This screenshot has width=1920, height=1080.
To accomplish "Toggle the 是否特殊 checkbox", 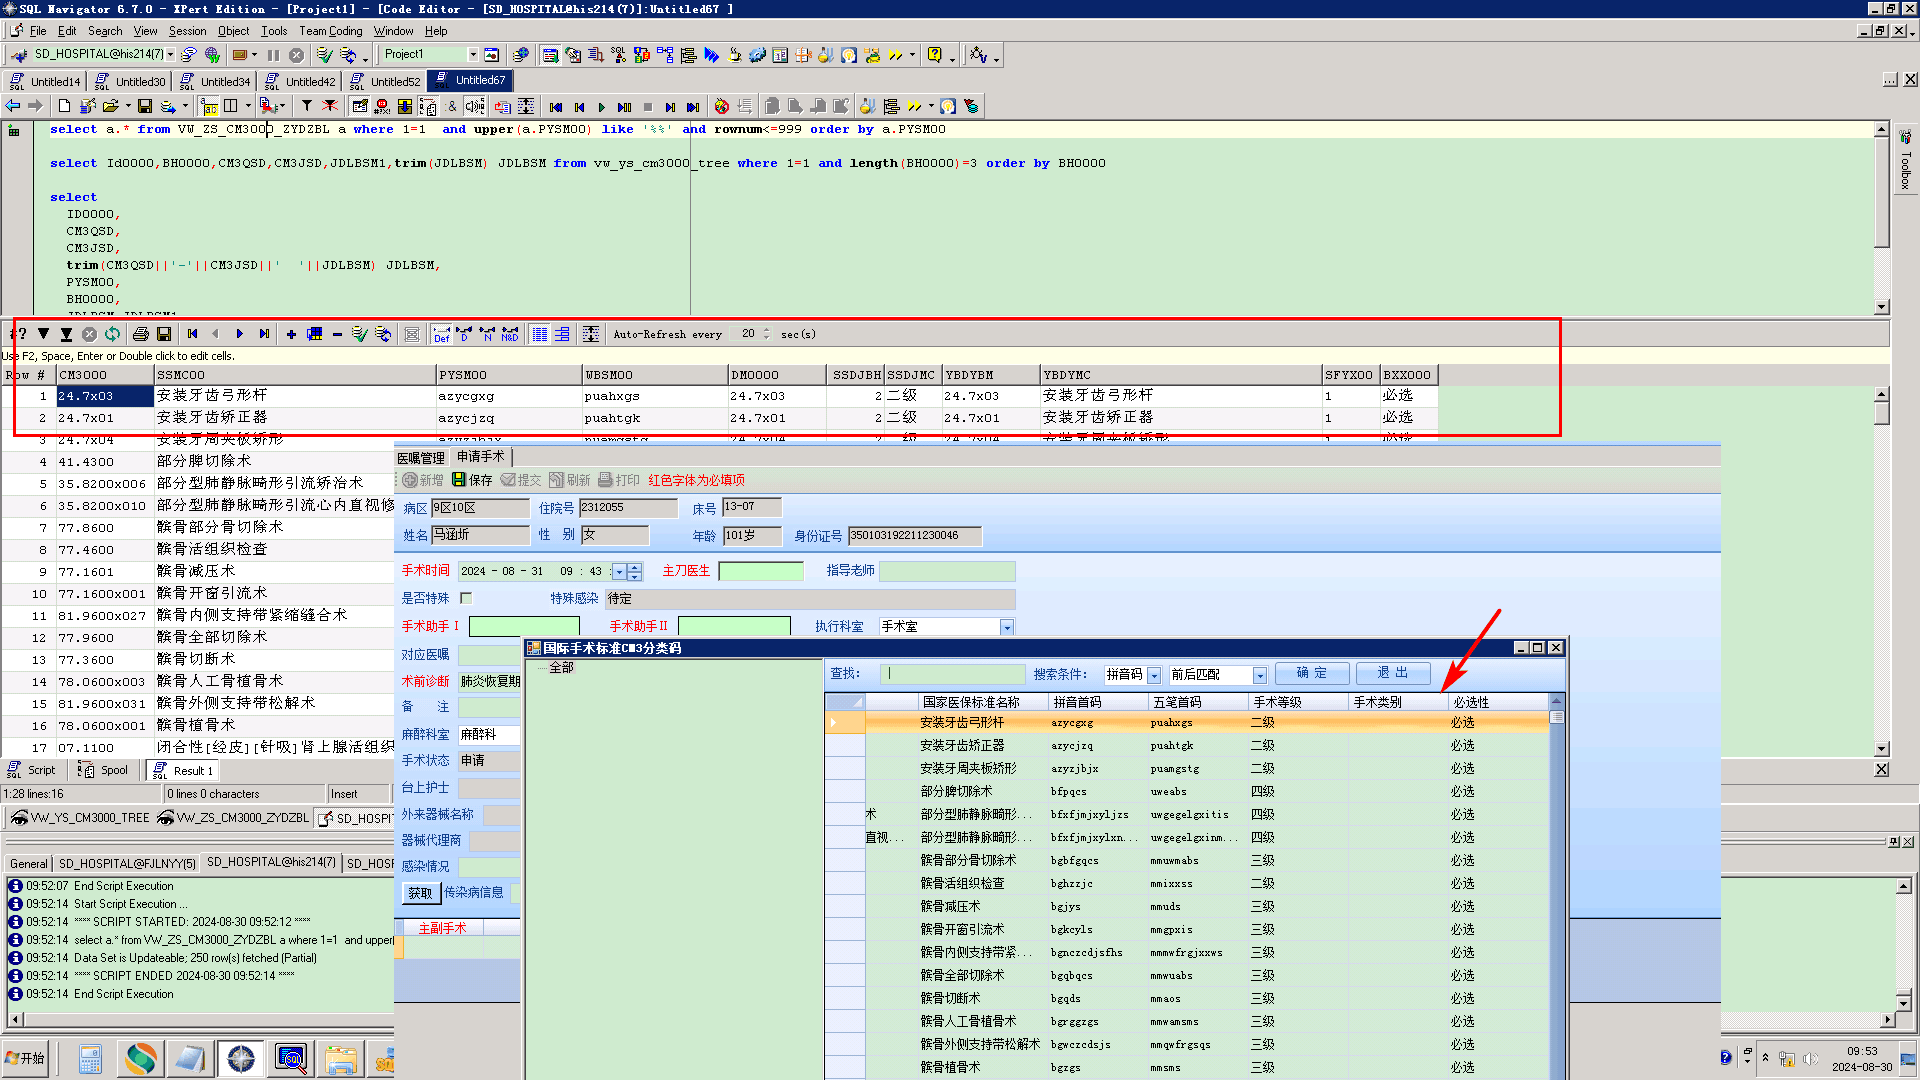I will (x=466, y=598).
